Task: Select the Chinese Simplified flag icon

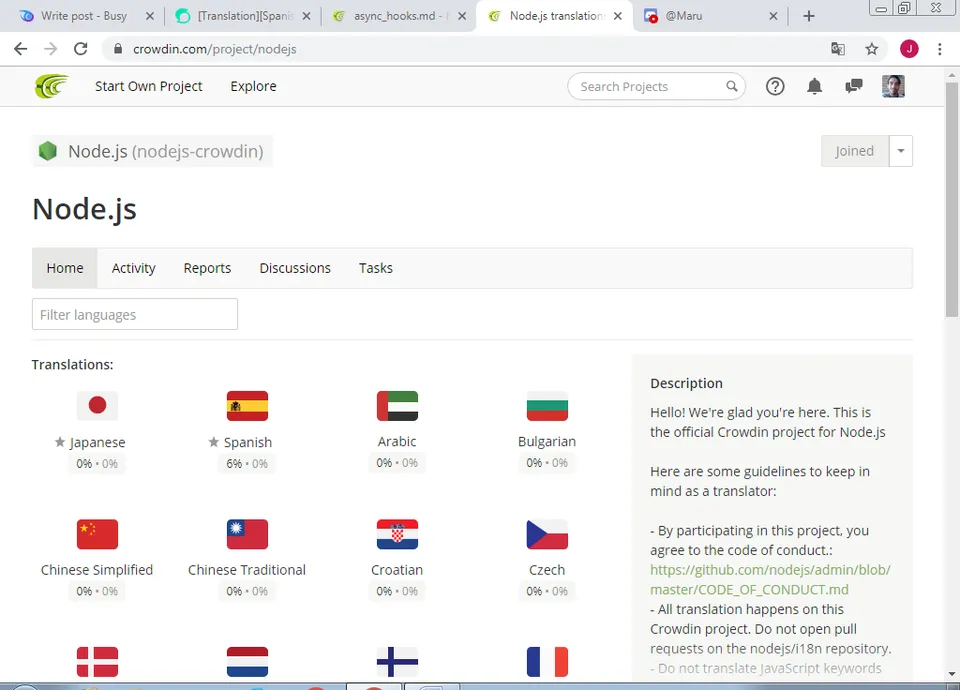Action: (x=97, y=534)
